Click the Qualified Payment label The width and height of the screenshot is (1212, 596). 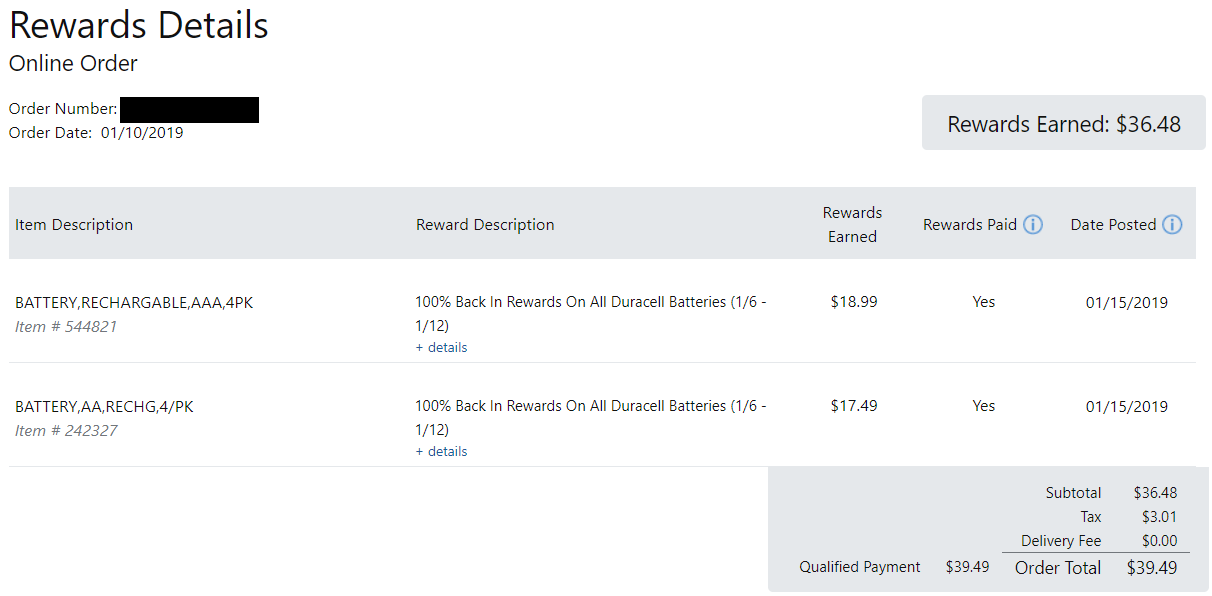(859, 567)
